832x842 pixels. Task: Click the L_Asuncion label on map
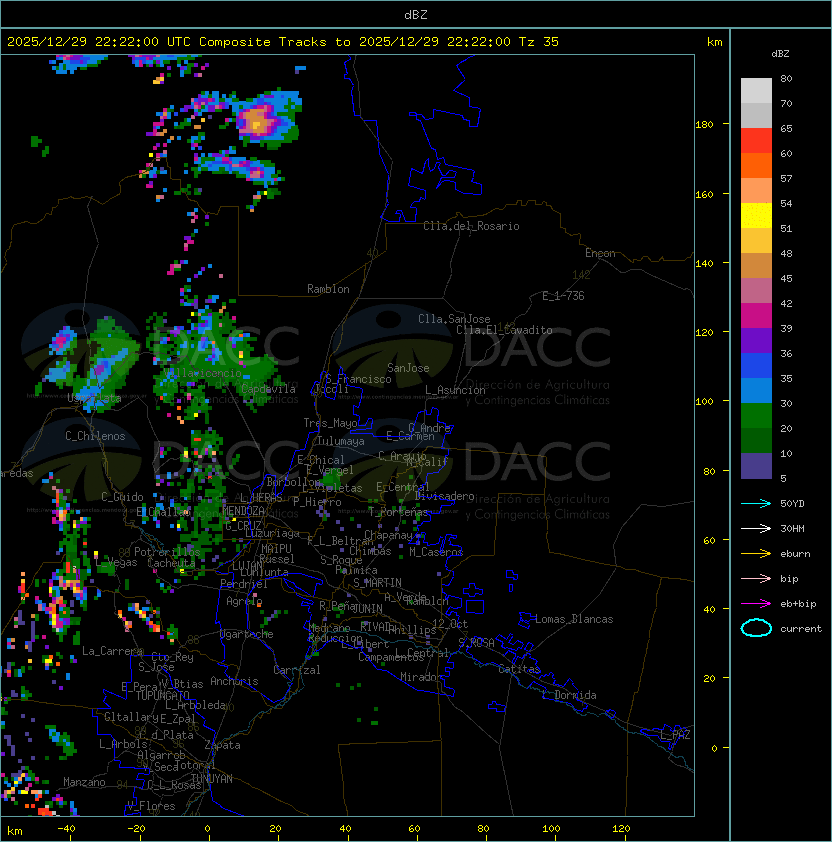click(455, 390)
